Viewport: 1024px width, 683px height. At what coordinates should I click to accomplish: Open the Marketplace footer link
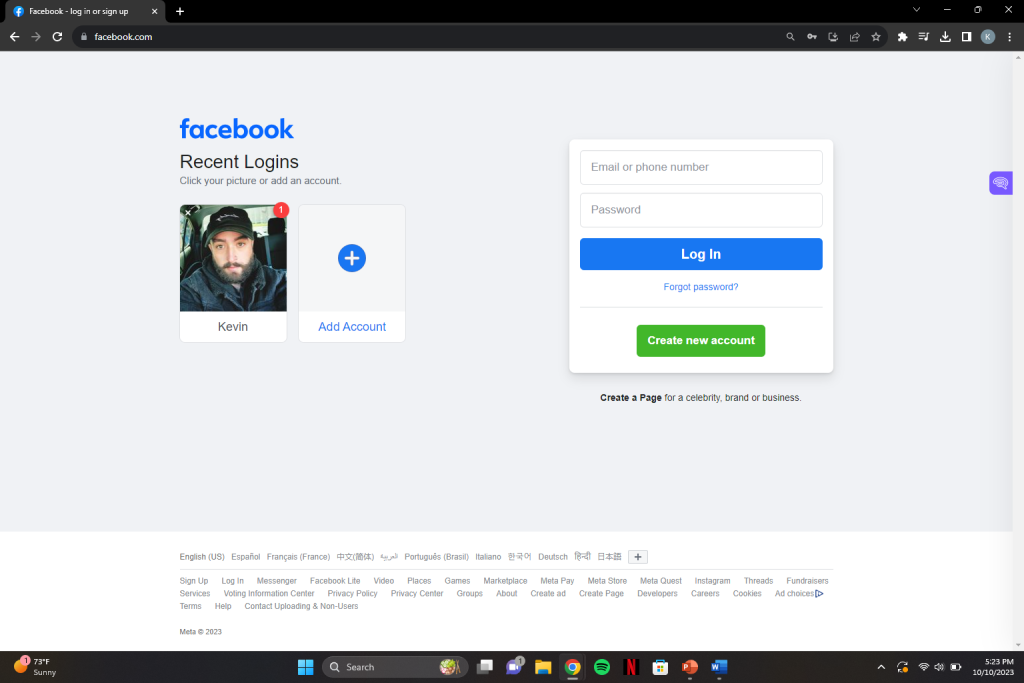coord(505,580)
